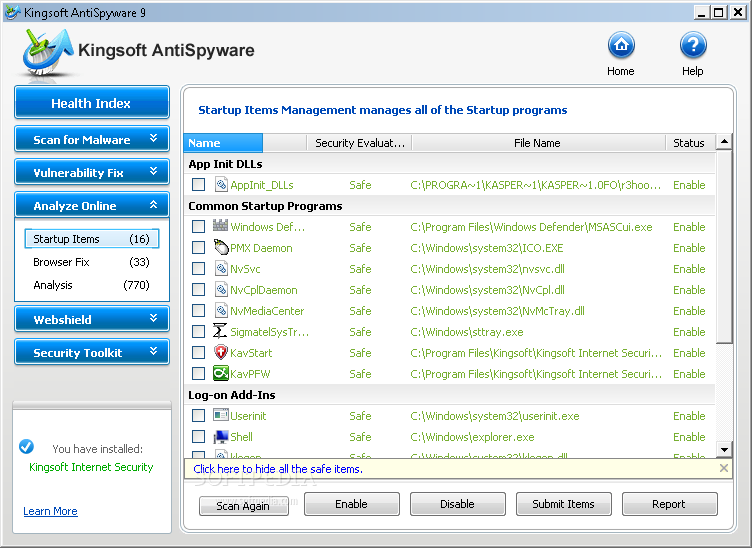Click the App Init DLLs group header
The height and width of the screenshot is (548, 752).
coord(225,164)
